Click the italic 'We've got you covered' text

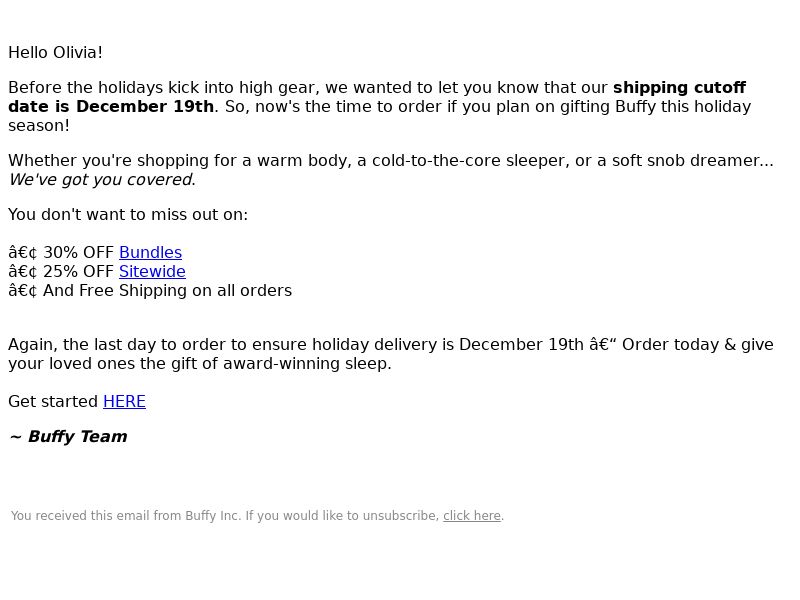101,180
